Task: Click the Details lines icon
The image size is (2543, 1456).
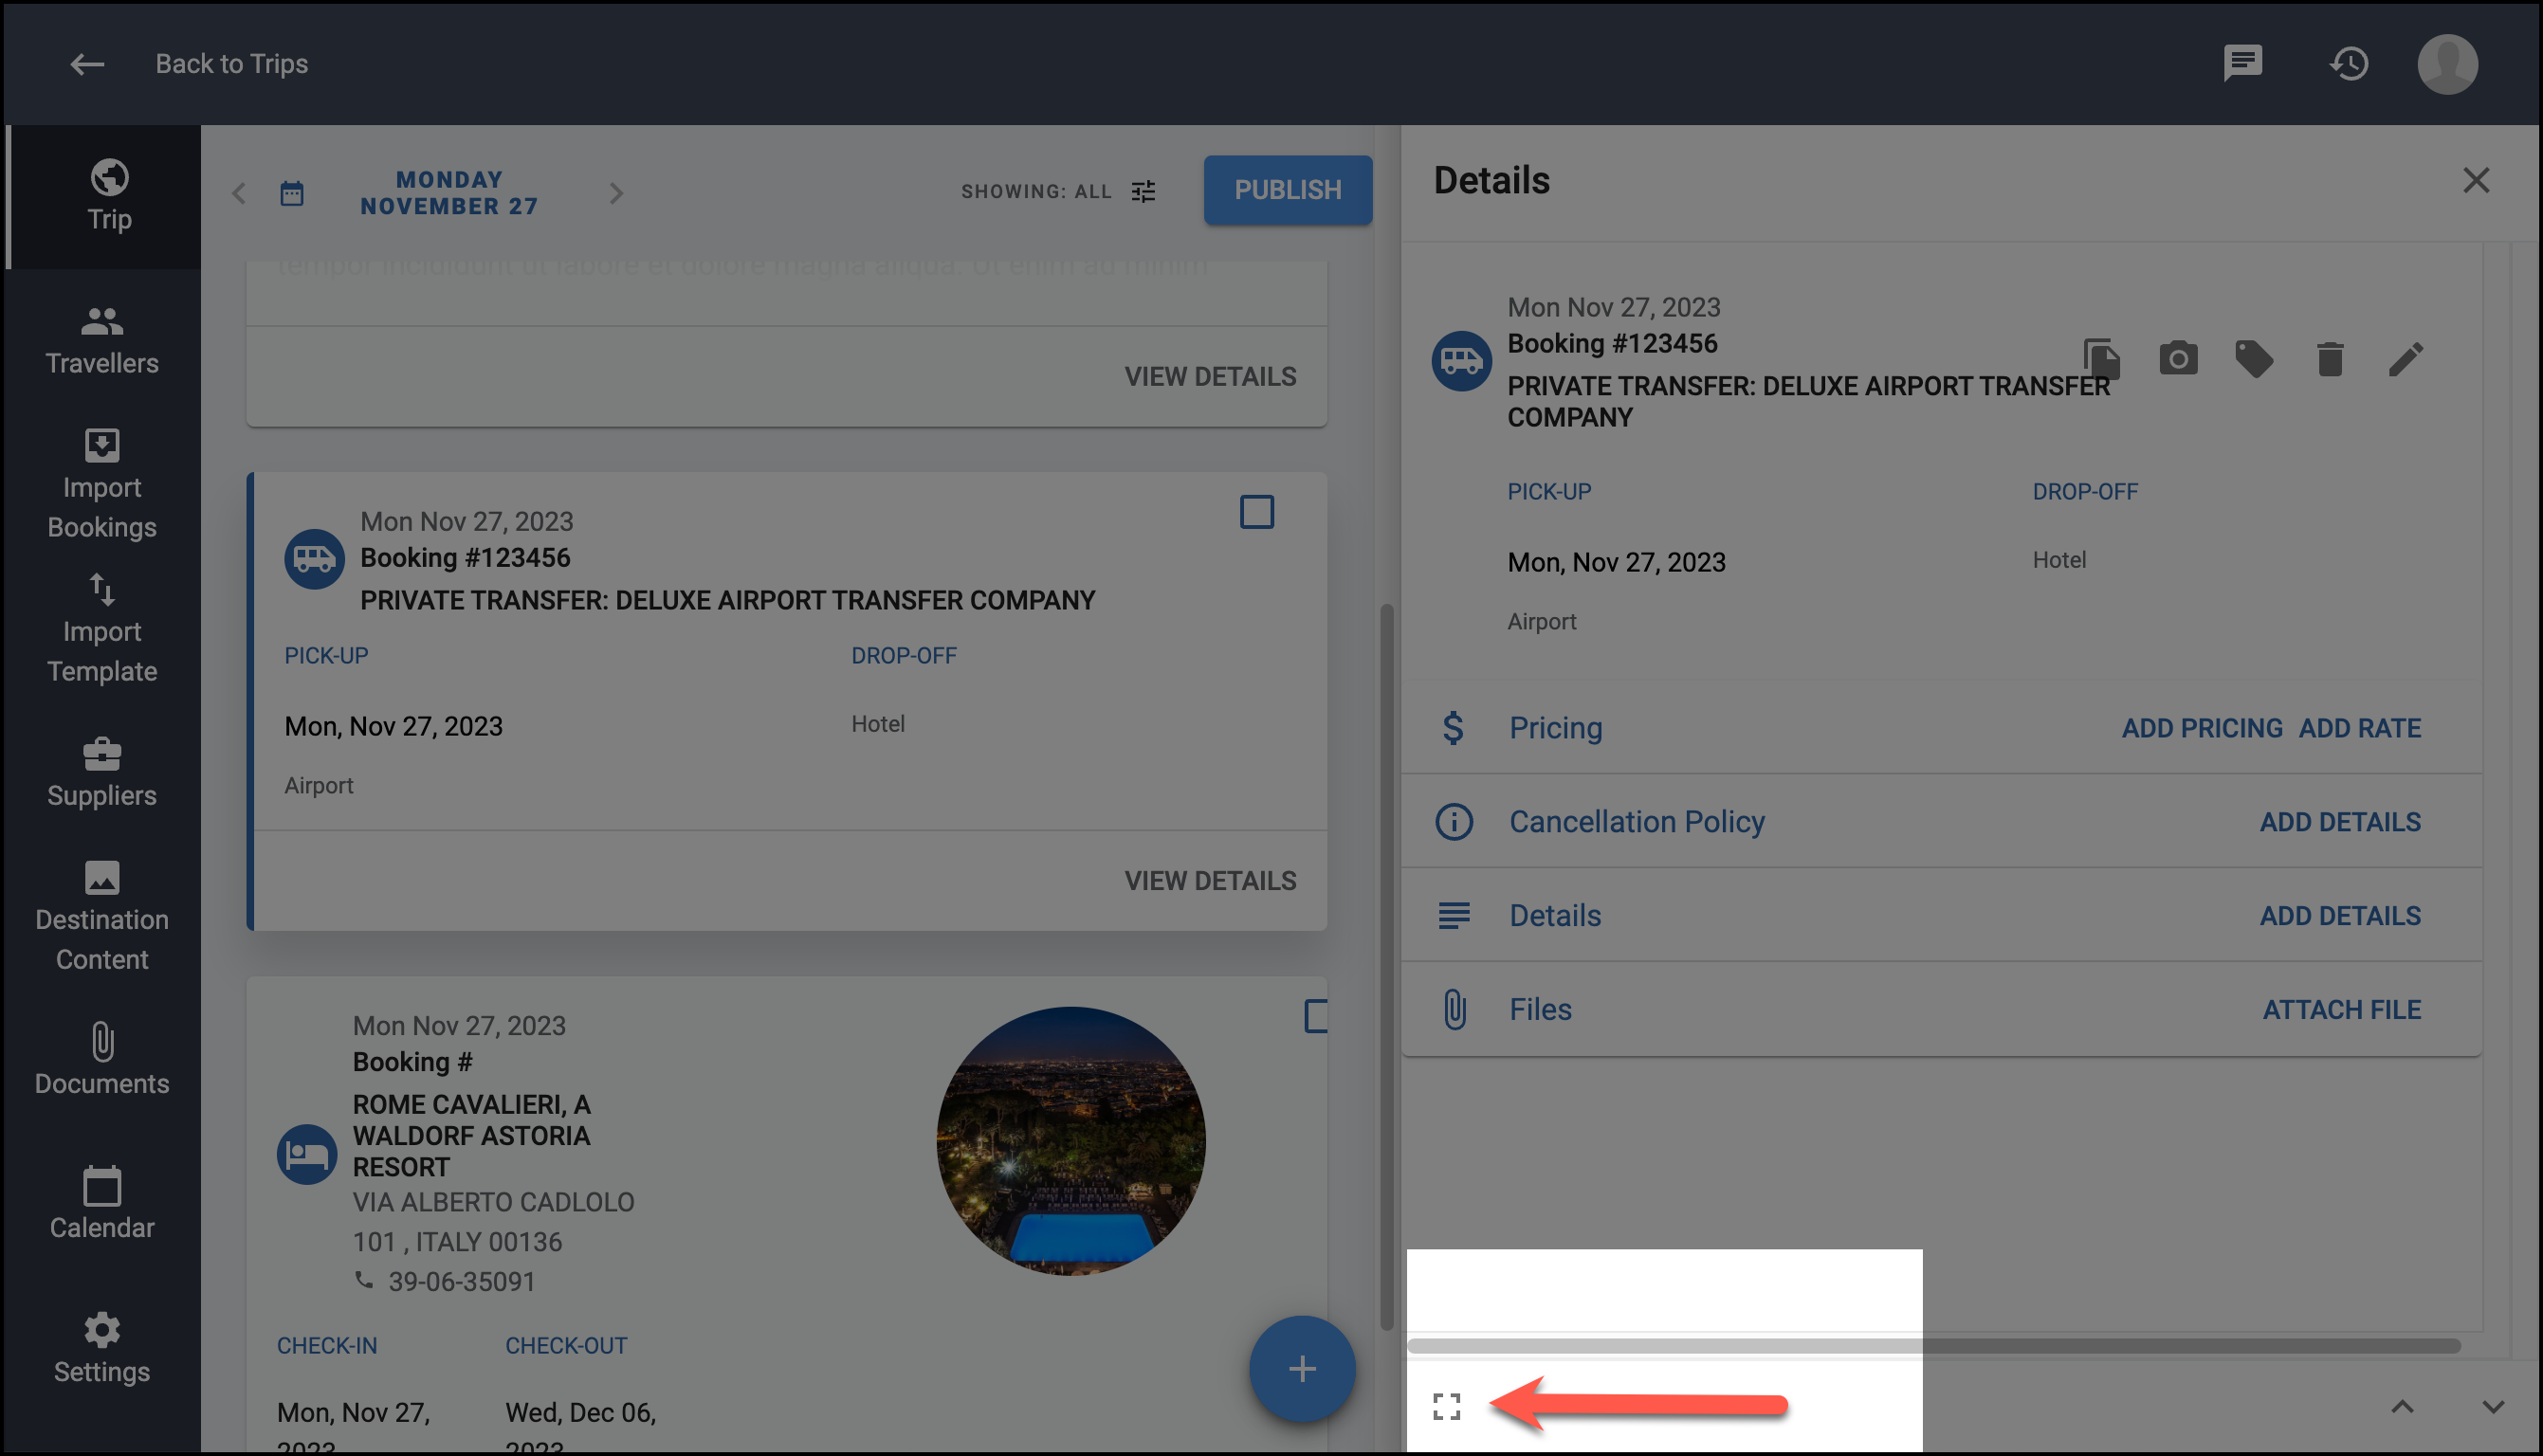Action: (1454, 915)
